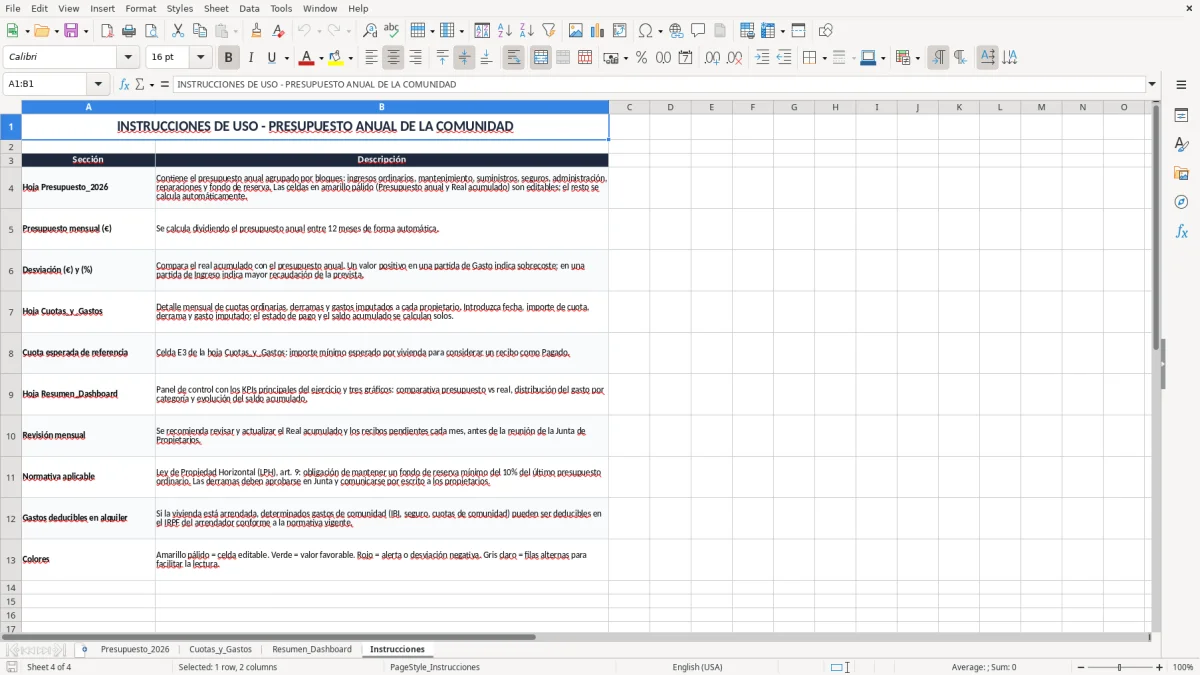Apply the red Font Color swatch
Image resolution: width=1200 pixels, height=675 pixels.
[x=306, y=58]
